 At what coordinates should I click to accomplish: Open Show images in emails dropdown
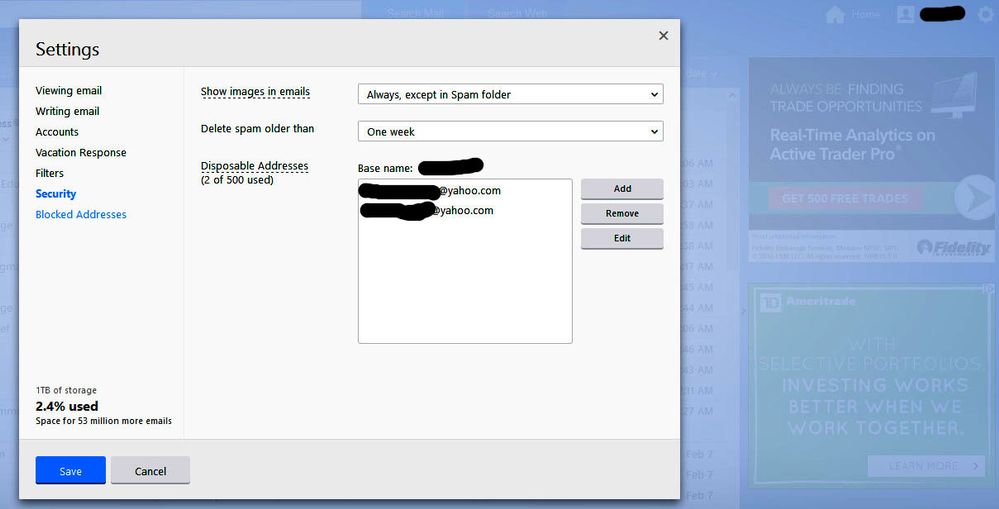(x=510, y=95)
